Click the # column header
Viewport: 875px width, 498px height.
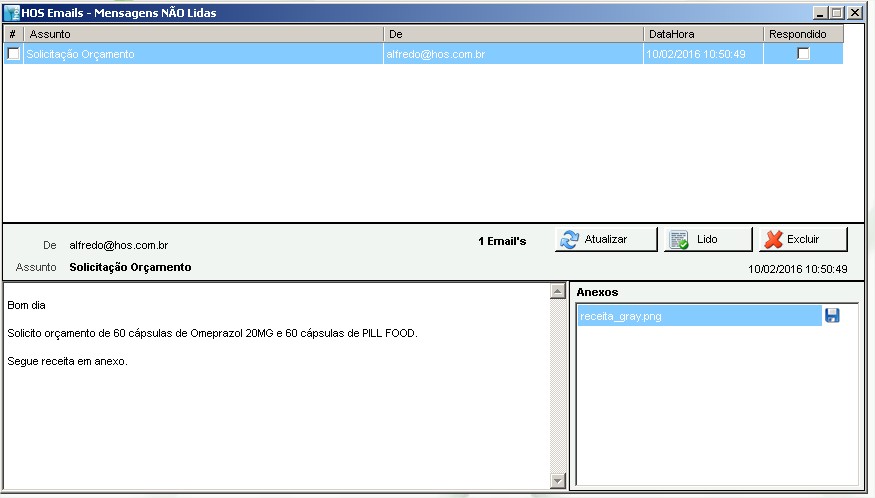13,34
